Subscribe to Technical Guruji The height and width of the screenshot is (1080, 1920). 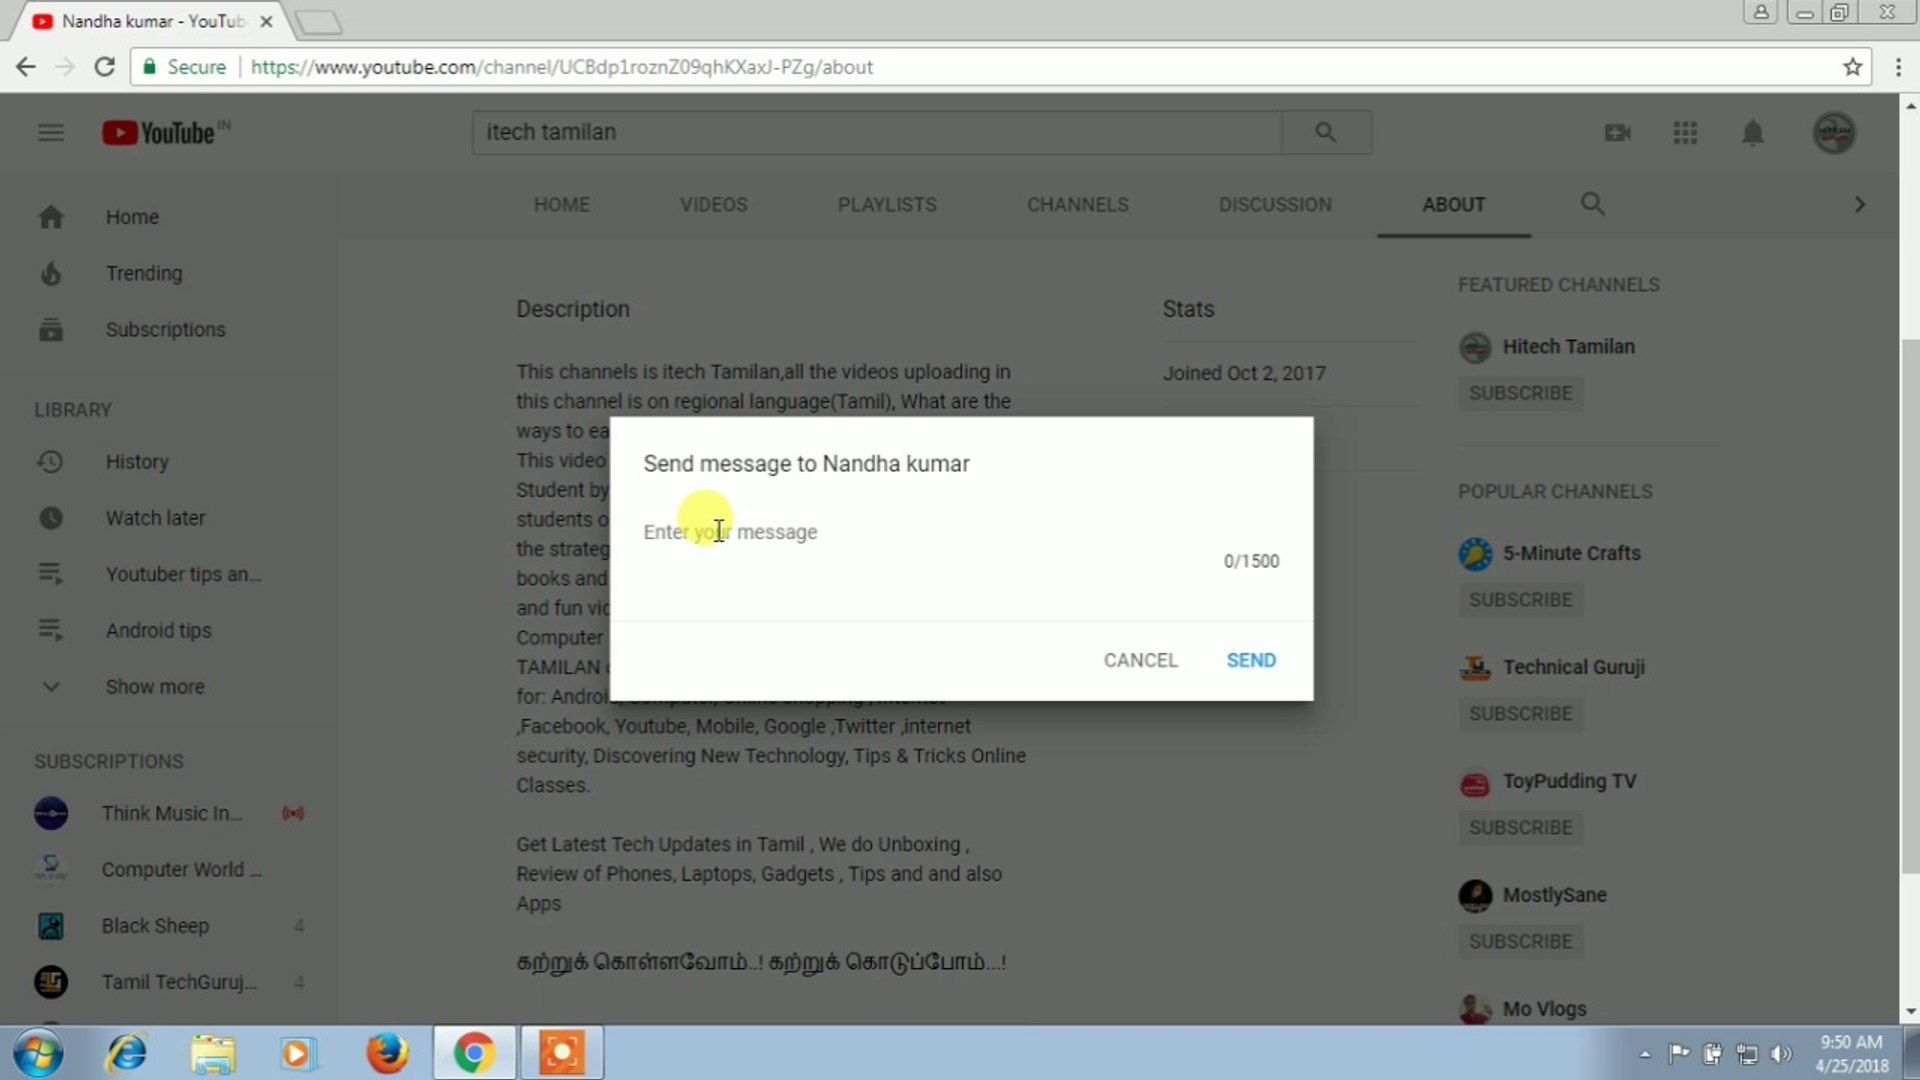[1519, 713]
